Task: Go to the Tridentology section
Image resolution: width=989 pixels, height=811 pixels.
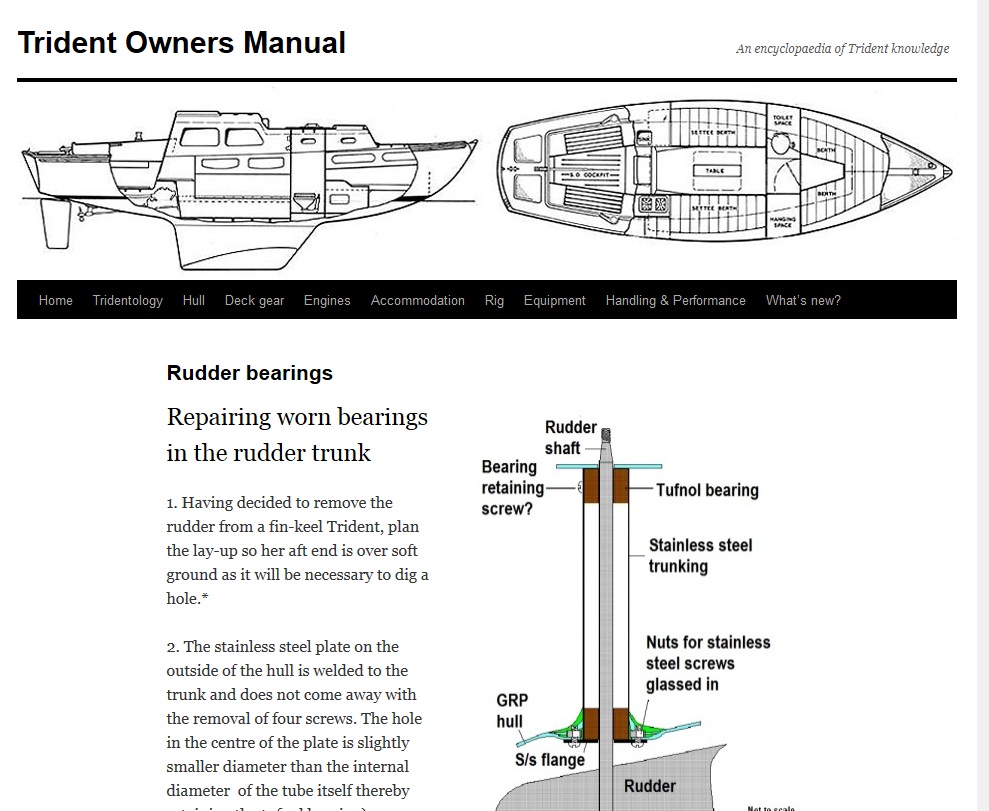Action: click(127, 300)
